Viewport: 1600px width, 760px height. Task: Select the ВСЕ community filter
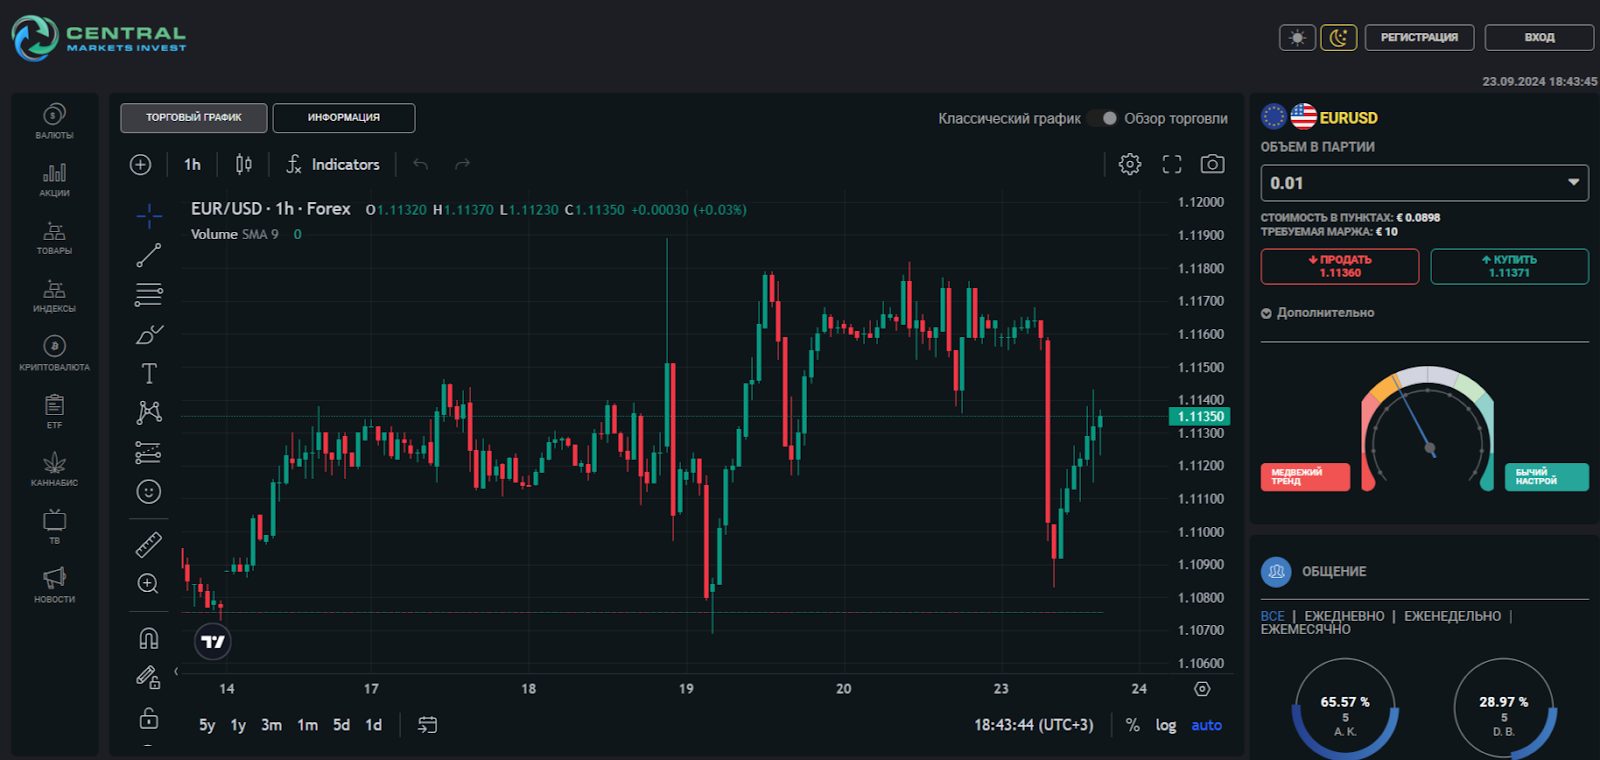point(1272,616)
